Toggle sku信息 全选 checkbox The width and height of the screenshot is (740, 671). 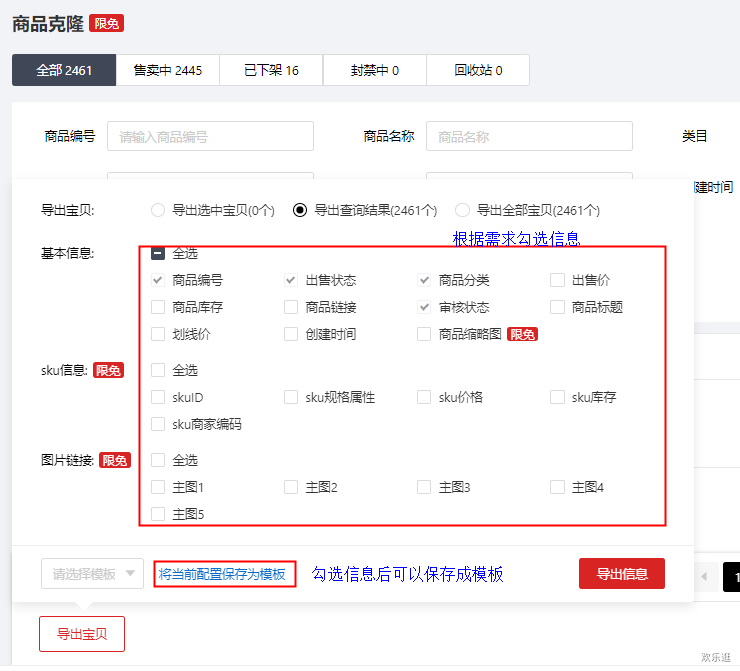pyautogui.click(x=158, y=370)
